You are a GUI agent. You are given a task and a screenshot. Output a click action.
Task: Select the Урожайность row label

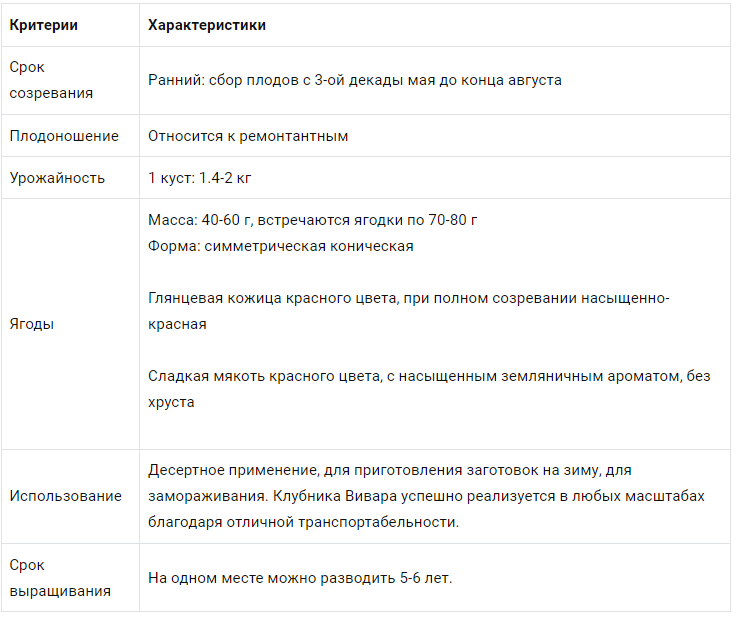(x=57, y=178)
